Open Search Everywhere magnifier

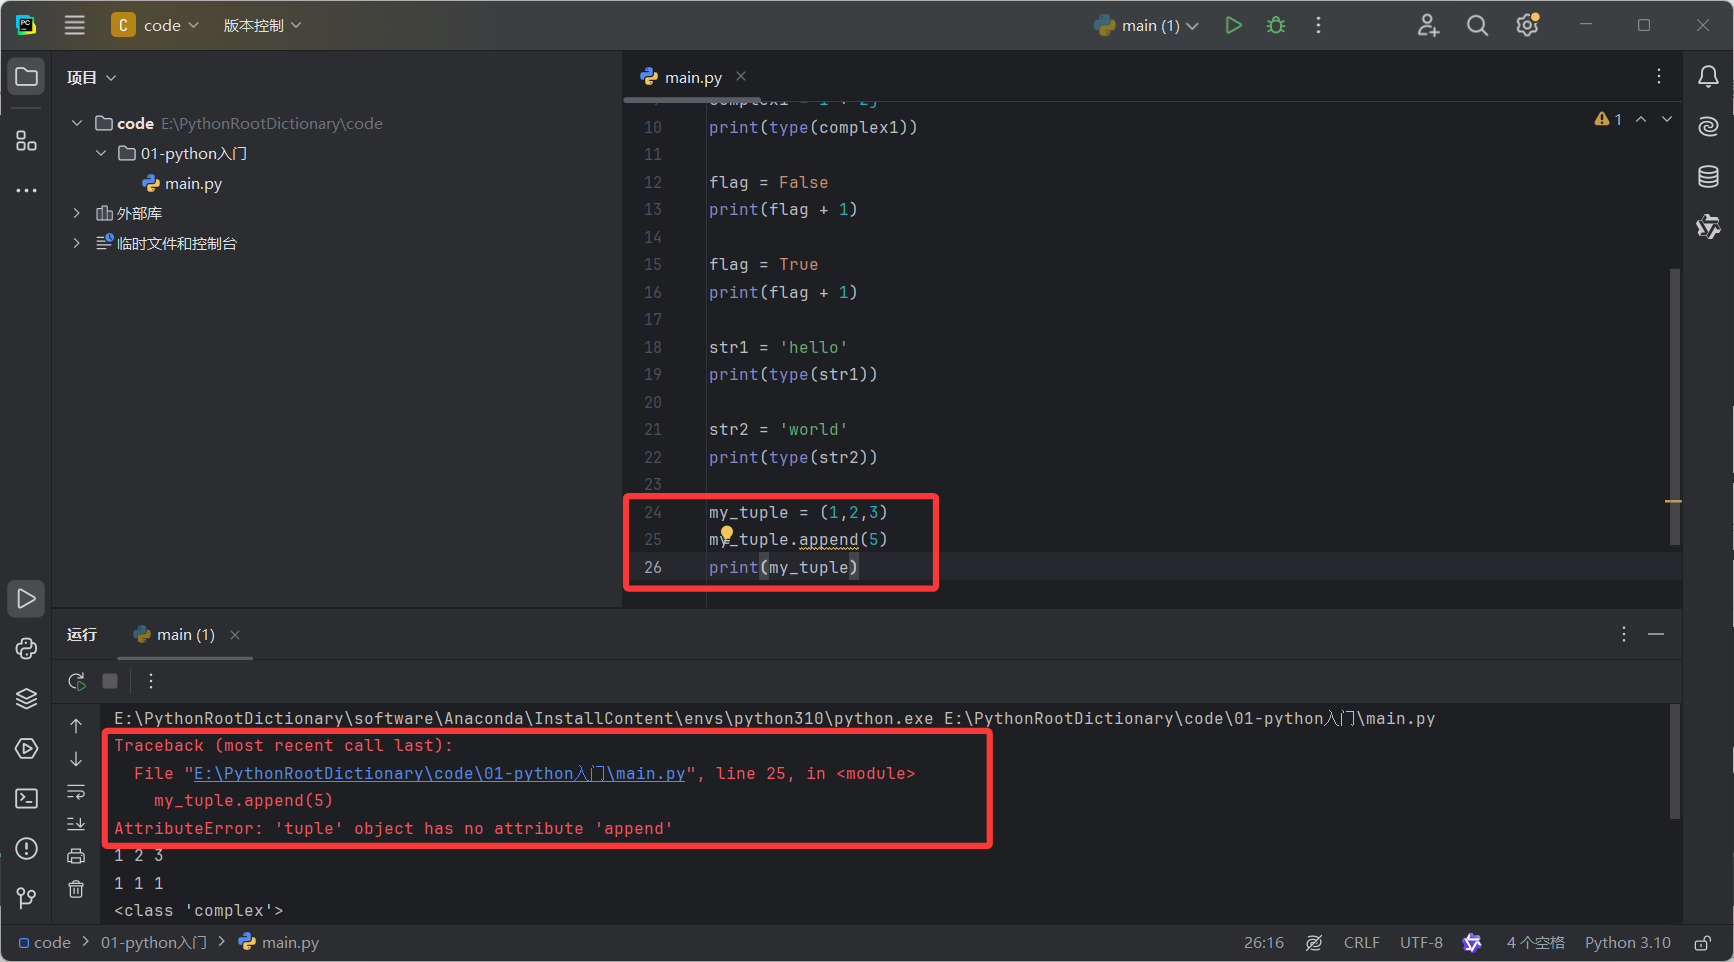click(x=1477, y=25)
